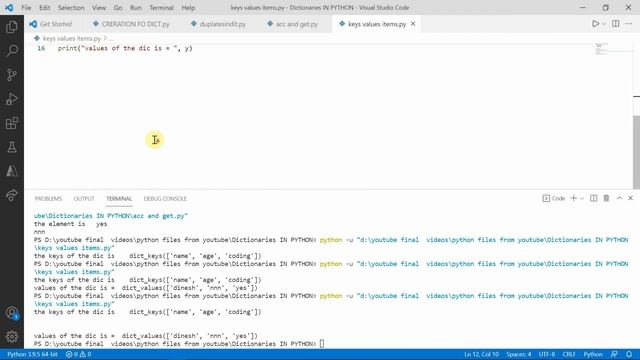Close the keys values items.py tab
Image resolution: width=640 pixels, height=360 pixels.
413,24
